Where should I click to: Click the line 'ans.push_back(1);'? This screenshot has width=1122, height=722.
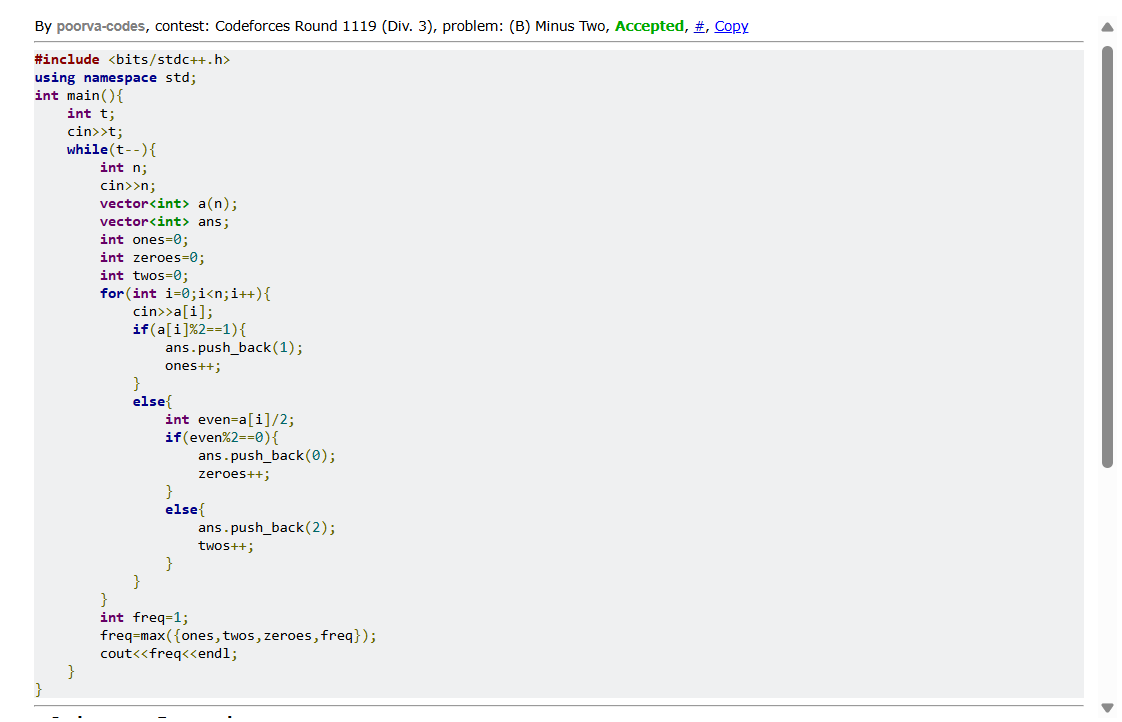pos(234,348)
